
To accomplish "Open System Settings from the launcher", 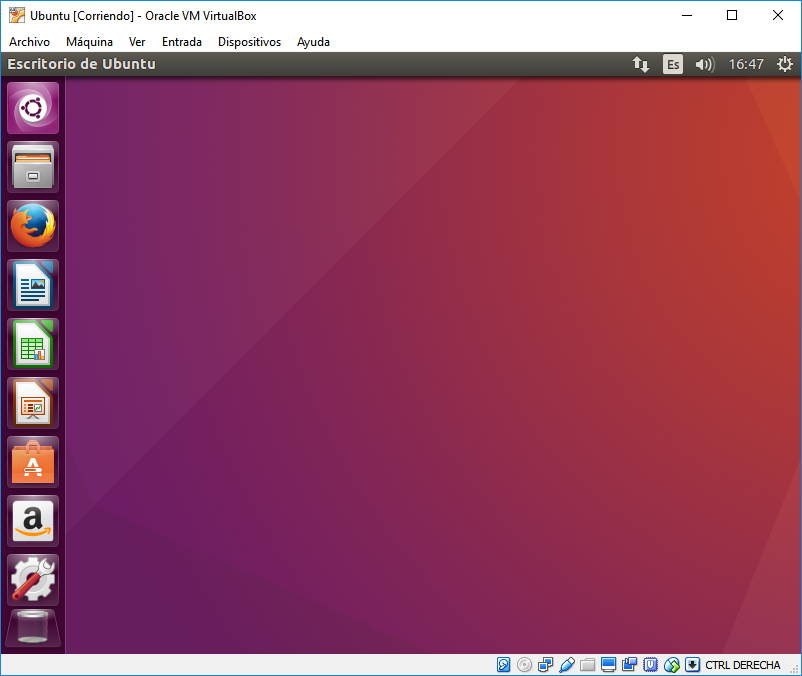I will pos(32,580).
